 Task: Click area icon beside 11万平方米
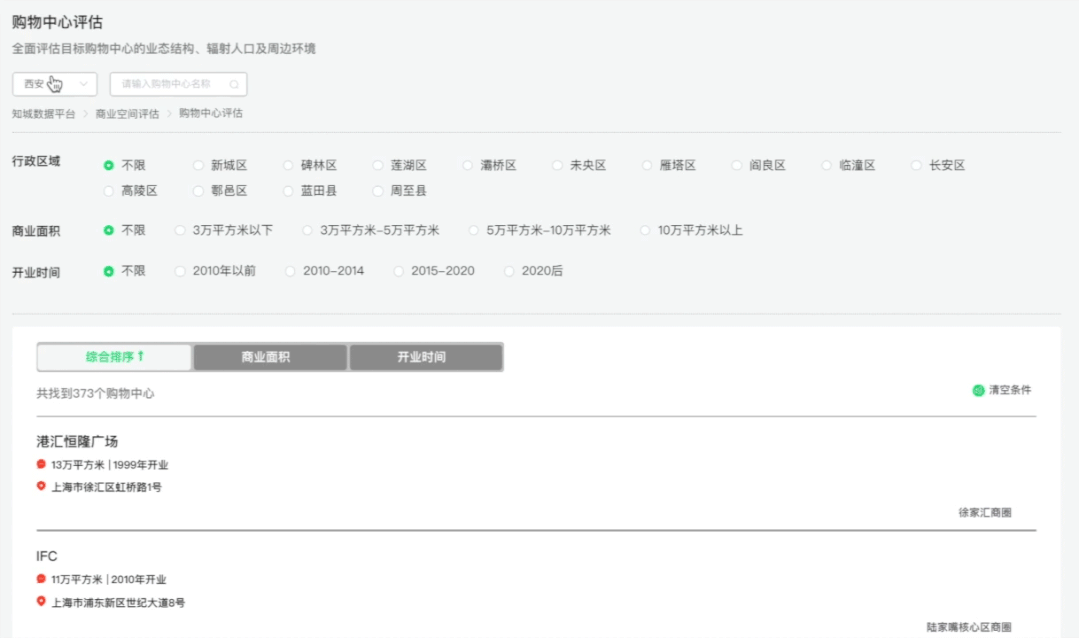[41, 579]
